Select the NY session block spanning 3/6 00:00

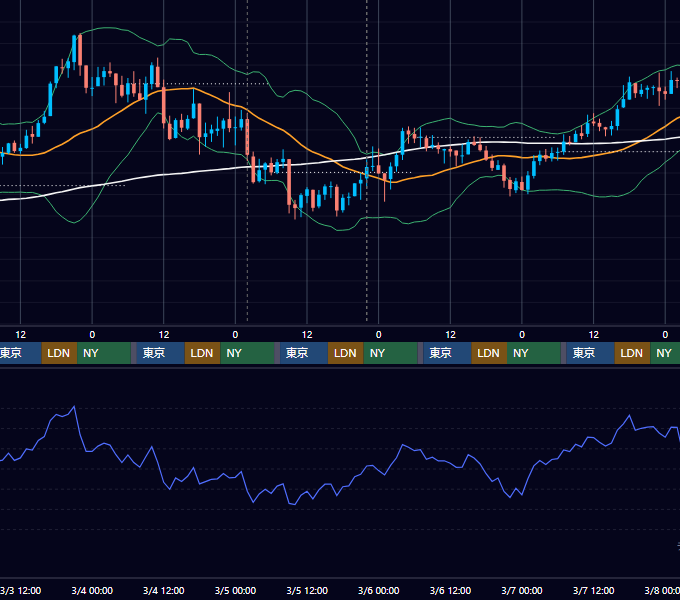click(x=390, y=353)
